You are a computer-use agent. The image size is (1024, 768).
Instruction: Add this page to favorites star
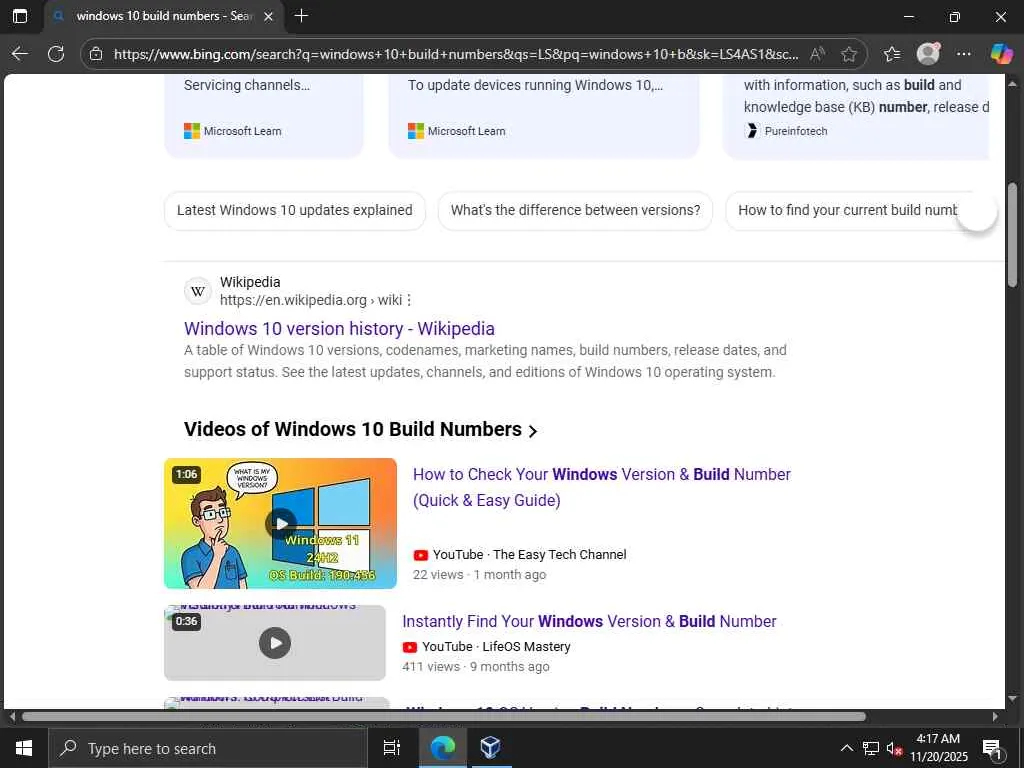[x=849, y=54]
